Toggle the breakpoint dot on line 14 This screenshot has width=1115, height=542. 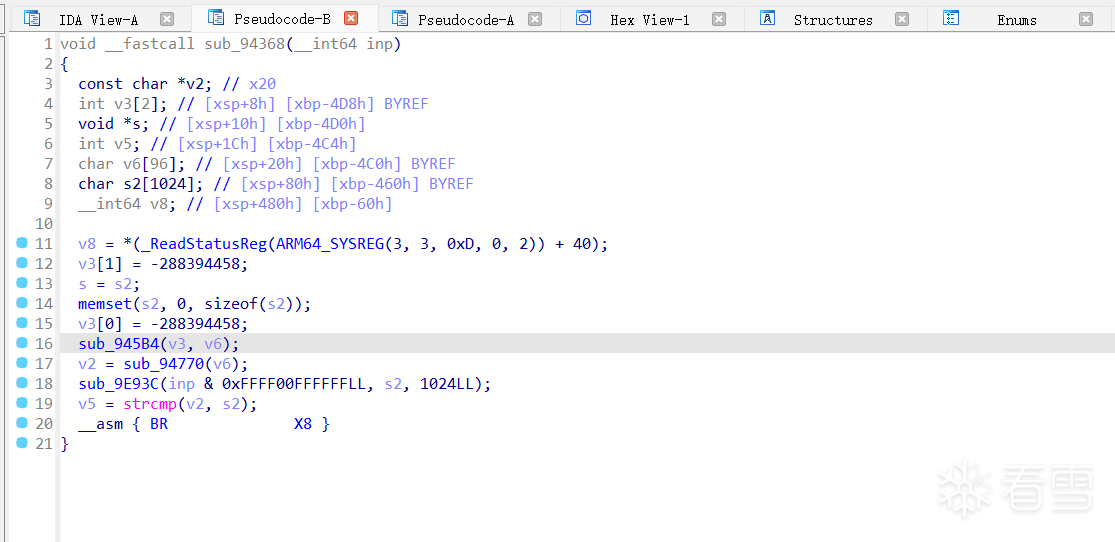point(22,303)
